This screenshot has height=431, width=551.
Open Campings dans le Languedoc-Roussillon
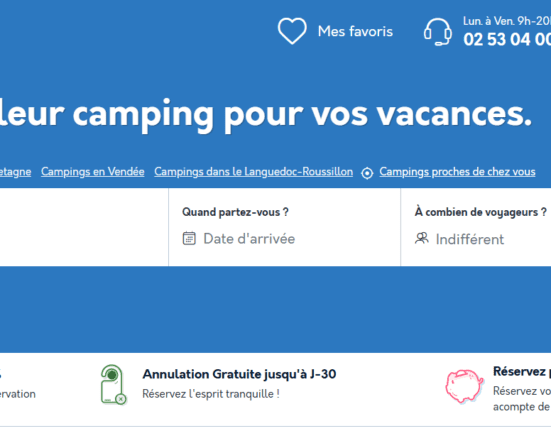pyautogui.click(x=253, y=172)
